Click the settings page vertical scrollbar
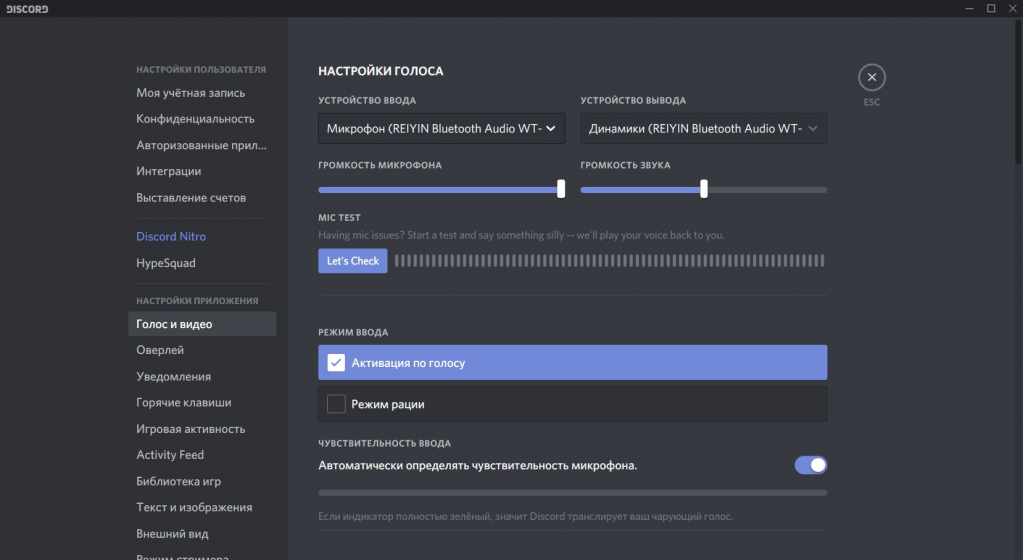Image resolution: width=1023 pixels, height=560 pixels. (1018, 100)
